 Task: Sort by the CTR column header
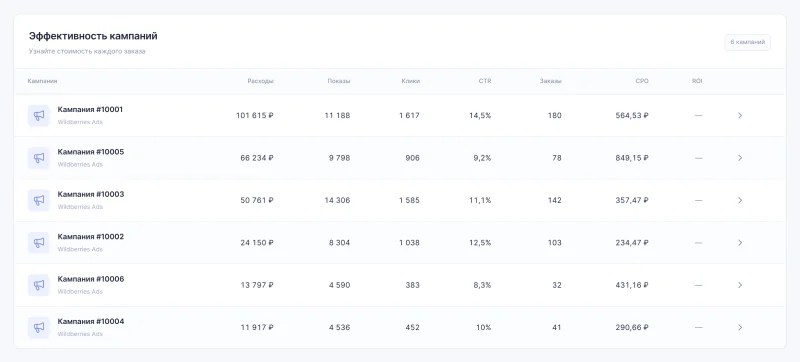click(x=486, y=81)
